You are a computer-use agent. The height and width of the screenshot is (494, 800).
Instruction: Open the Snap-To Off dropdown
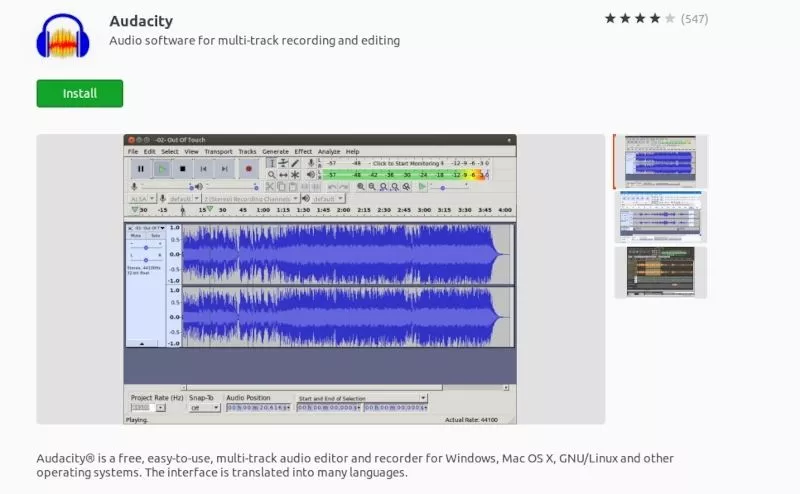coord(204,408)
